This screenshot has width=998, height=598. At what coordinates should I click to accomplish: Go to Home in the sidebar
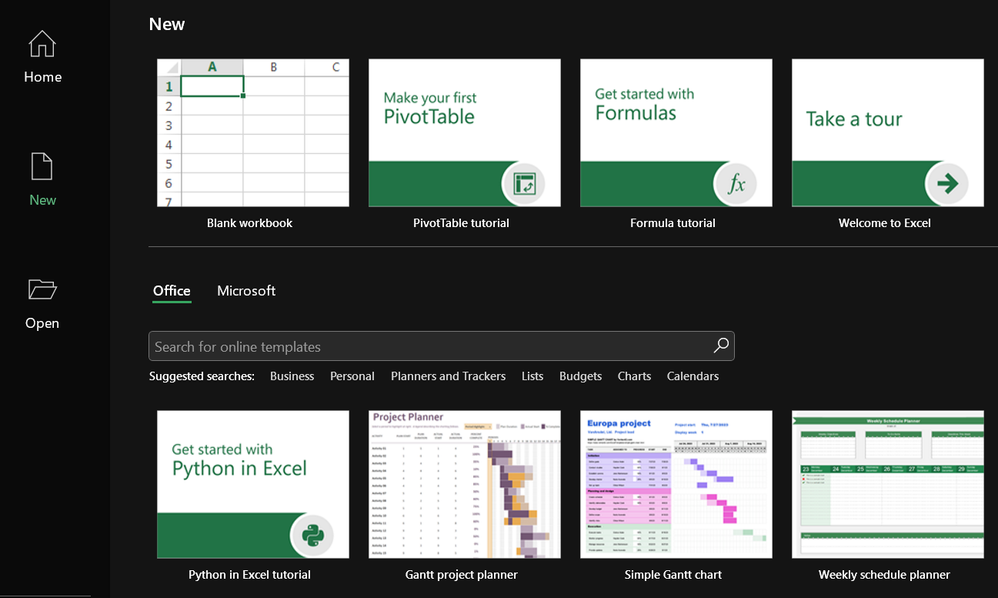tap(42, 57)
